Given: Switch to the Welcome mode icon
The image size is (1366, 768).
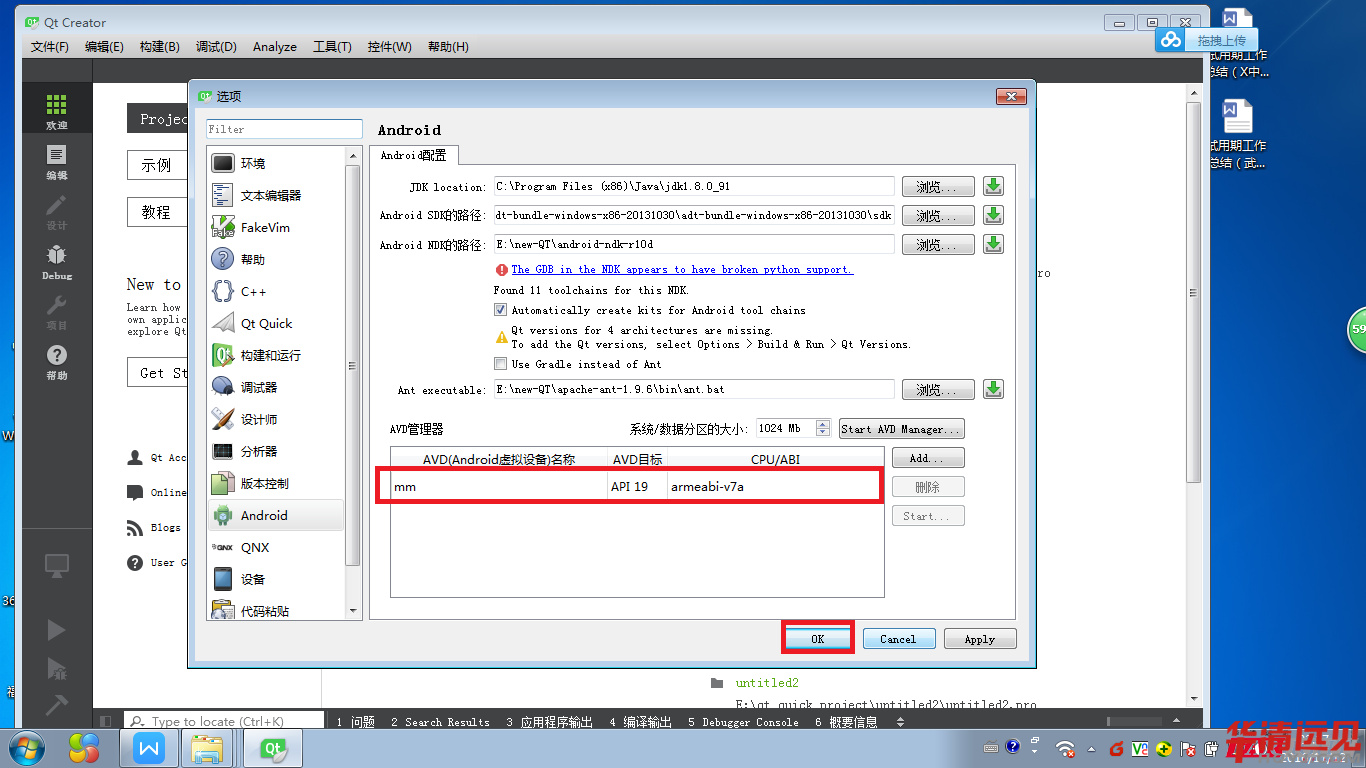Looking at the screenshot, I should click(57, 112).
